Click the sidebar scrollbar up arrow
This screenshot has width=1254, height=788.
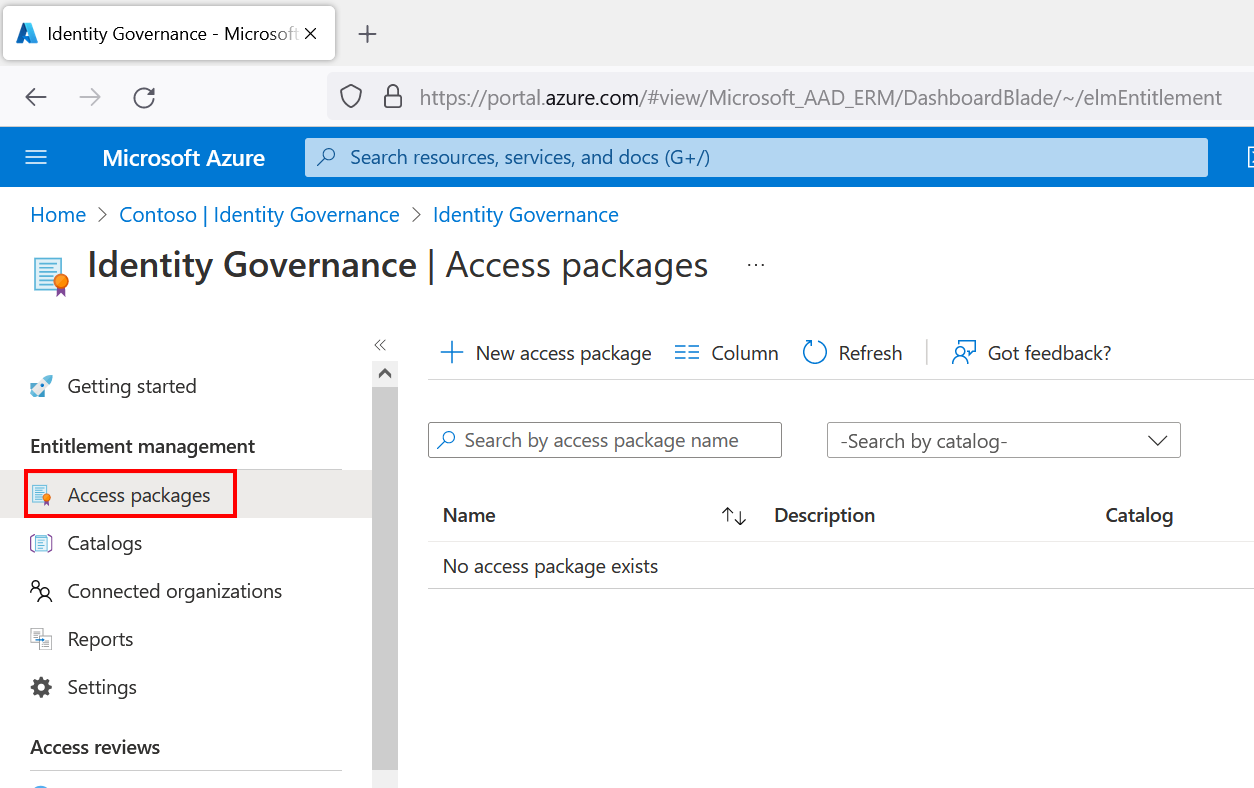(384, 374)
